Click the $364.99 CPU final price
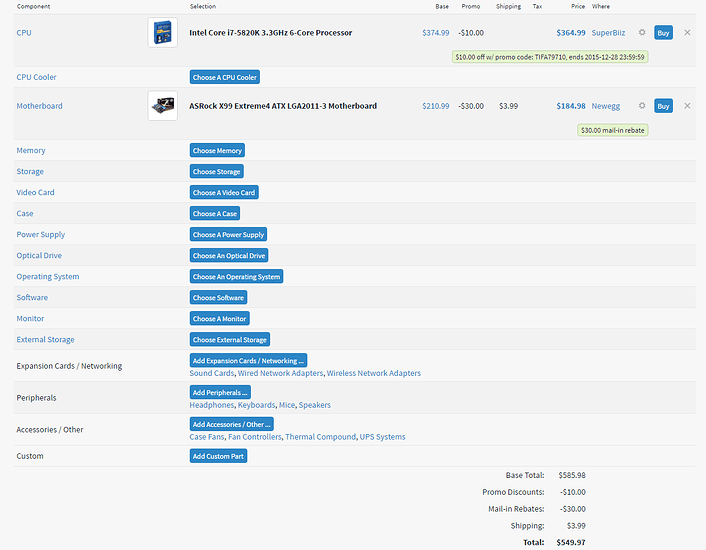The image size is (706, 550). tap(570, 32)
